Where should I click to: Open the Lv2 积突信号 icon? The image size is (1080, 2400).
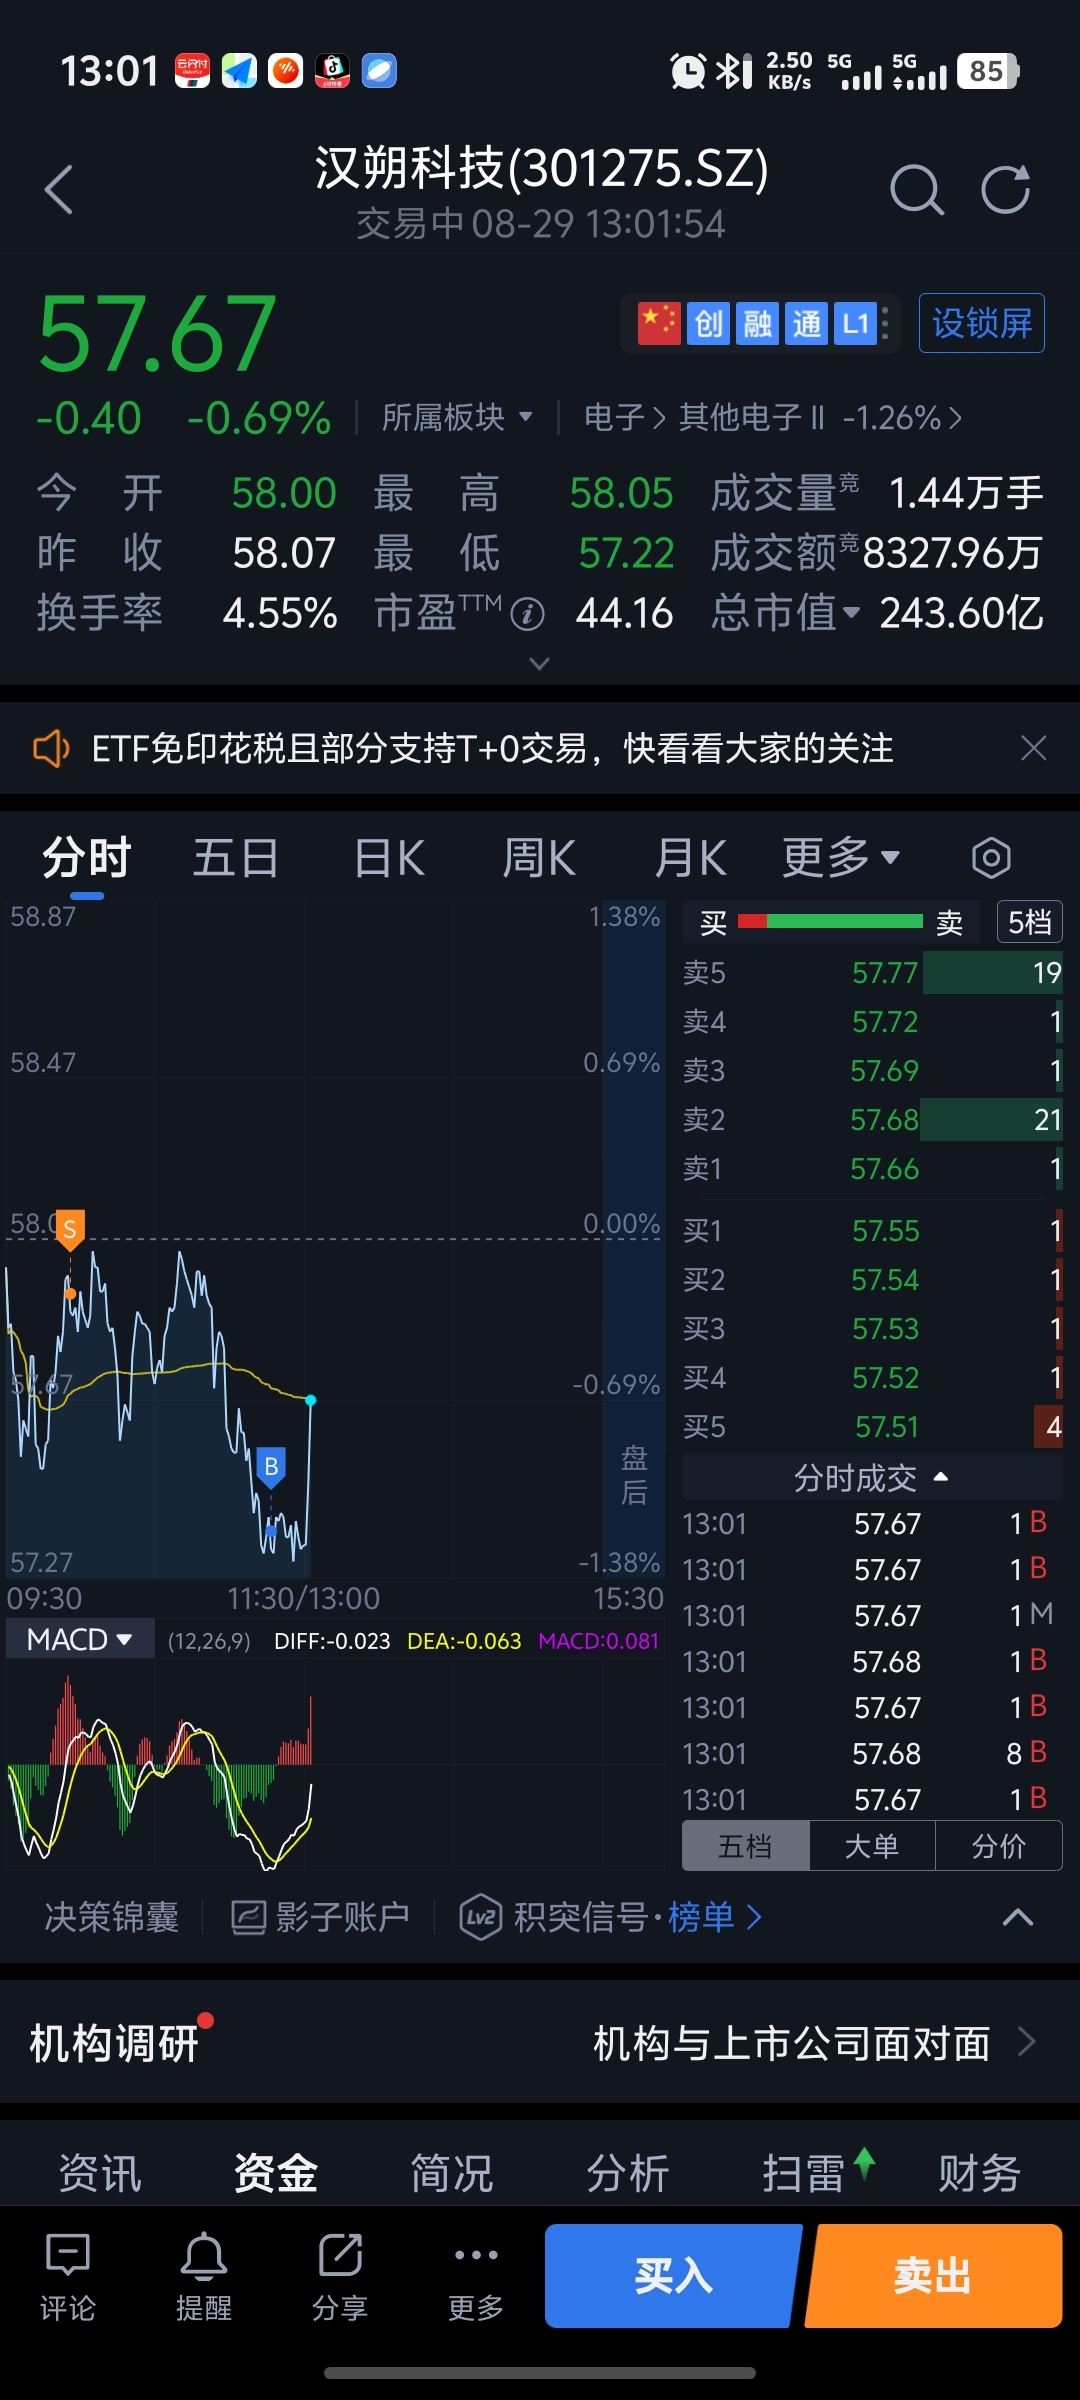(x=481, y=1917)
